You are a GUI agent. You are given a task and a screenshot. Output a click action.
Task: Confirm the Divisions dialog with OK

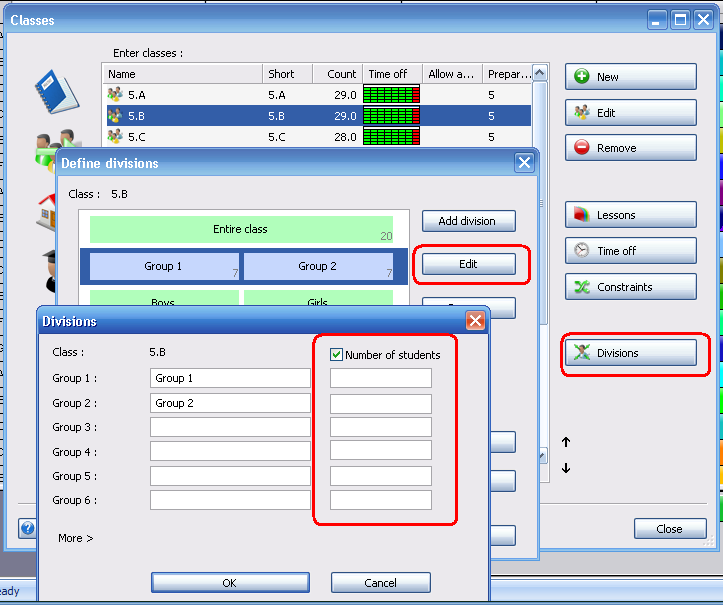point(230,583)
